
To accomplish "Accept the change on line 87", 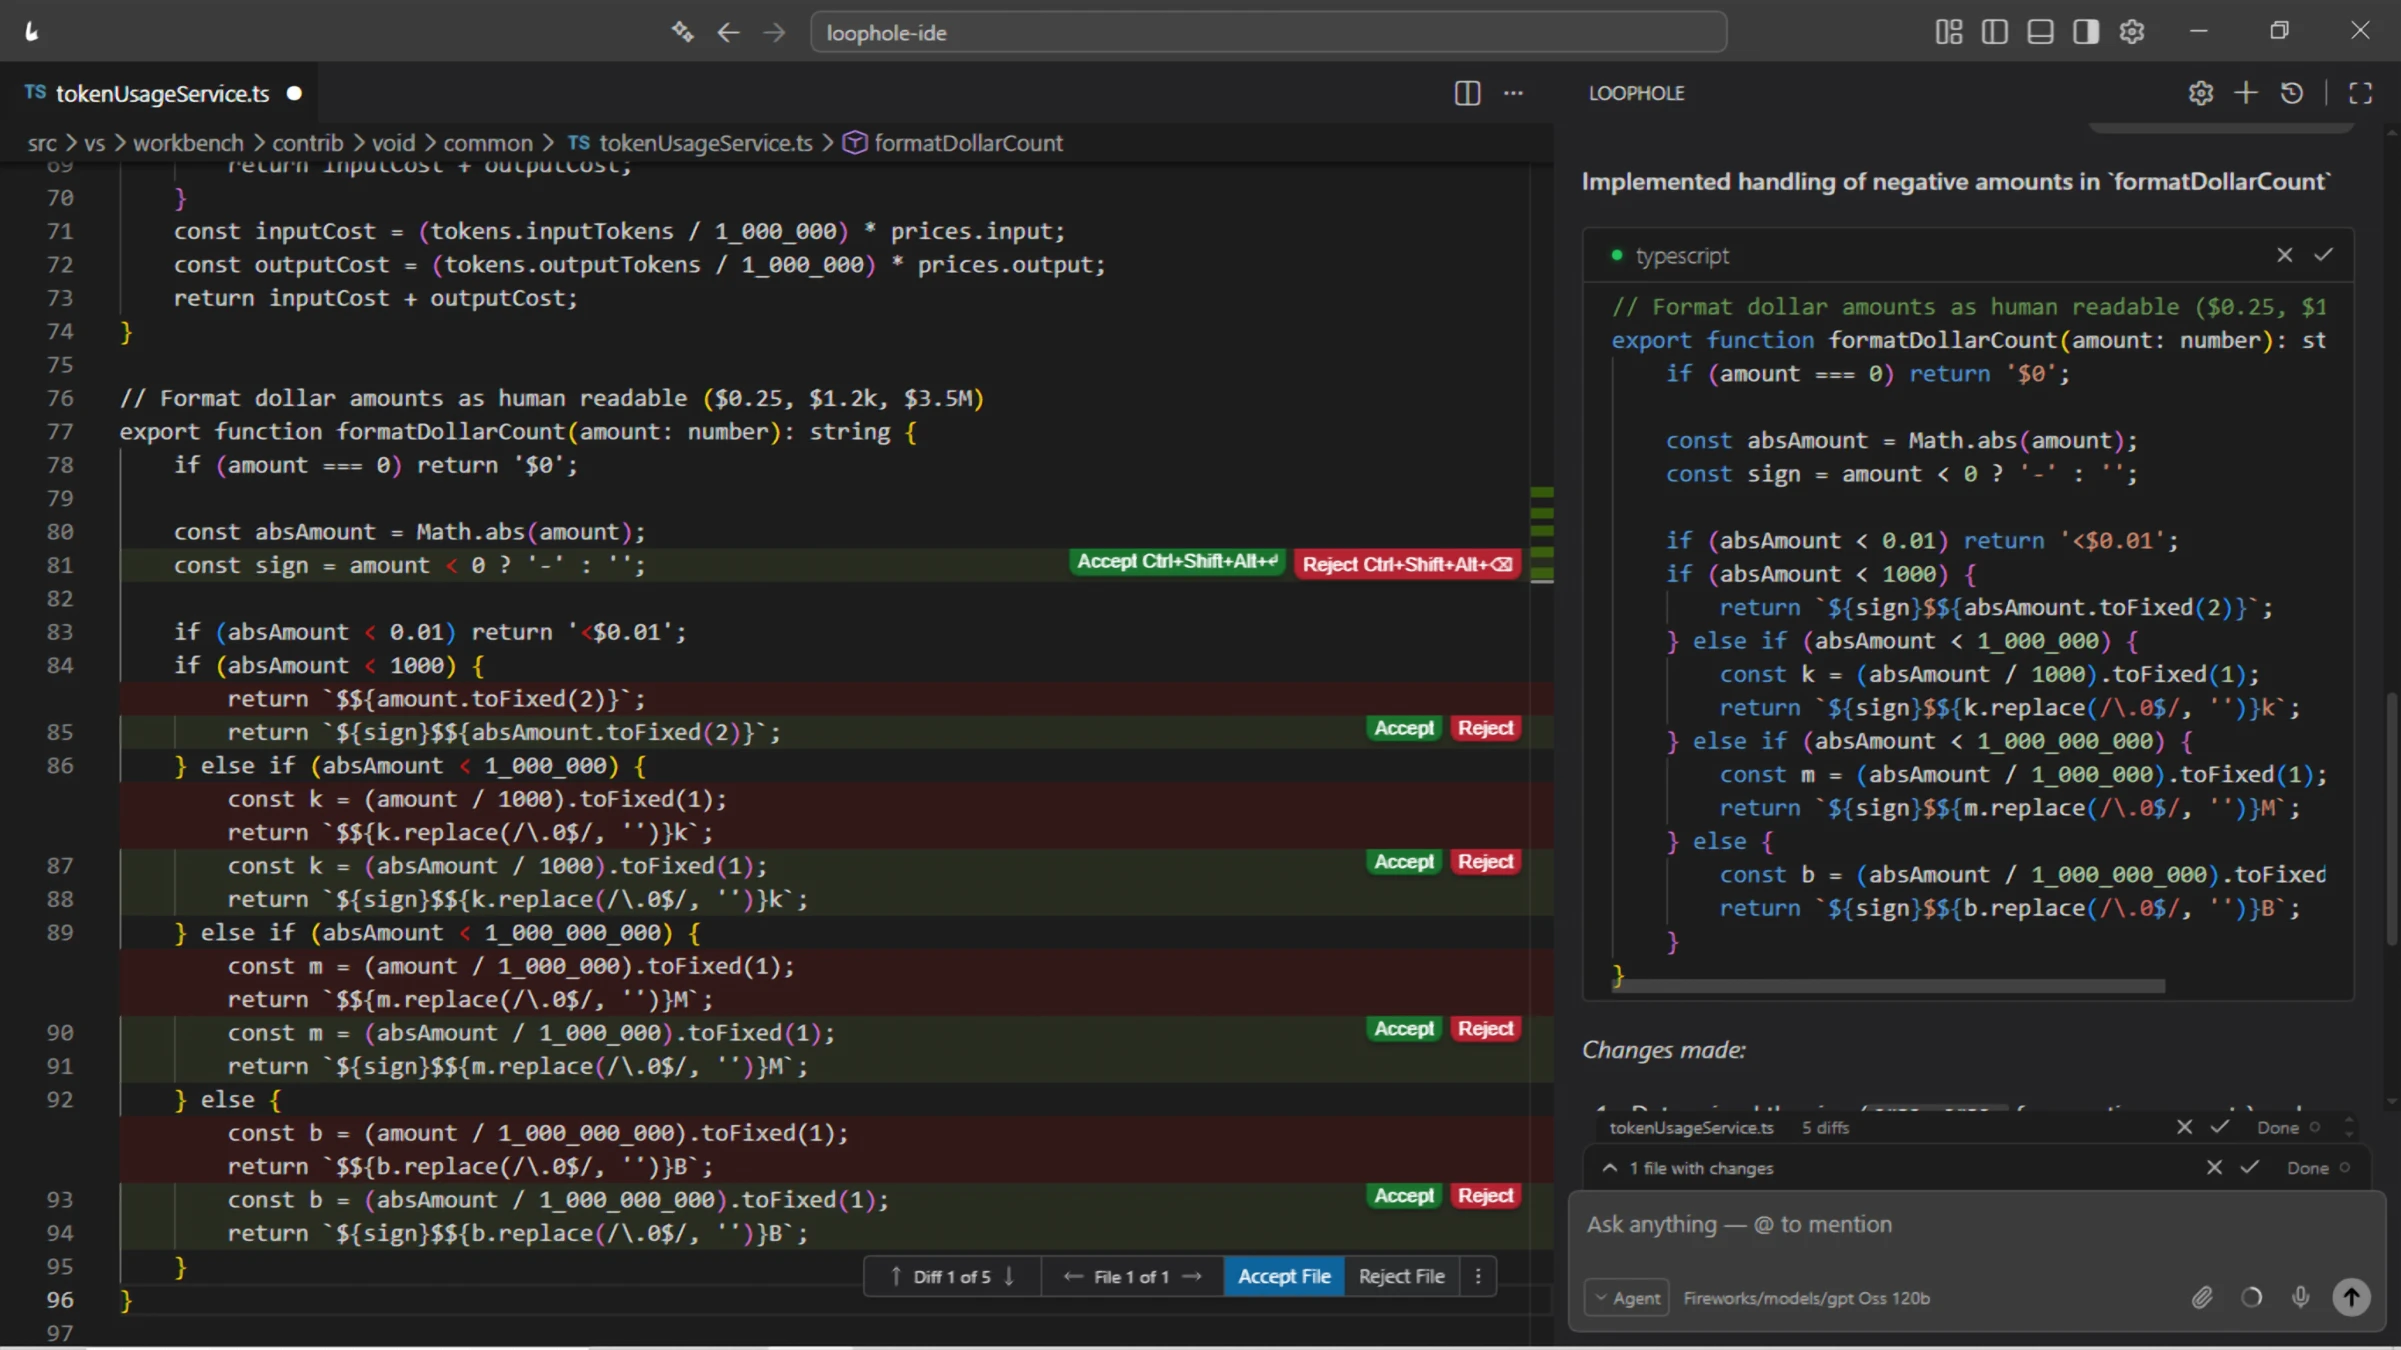I will [1404, 862].
